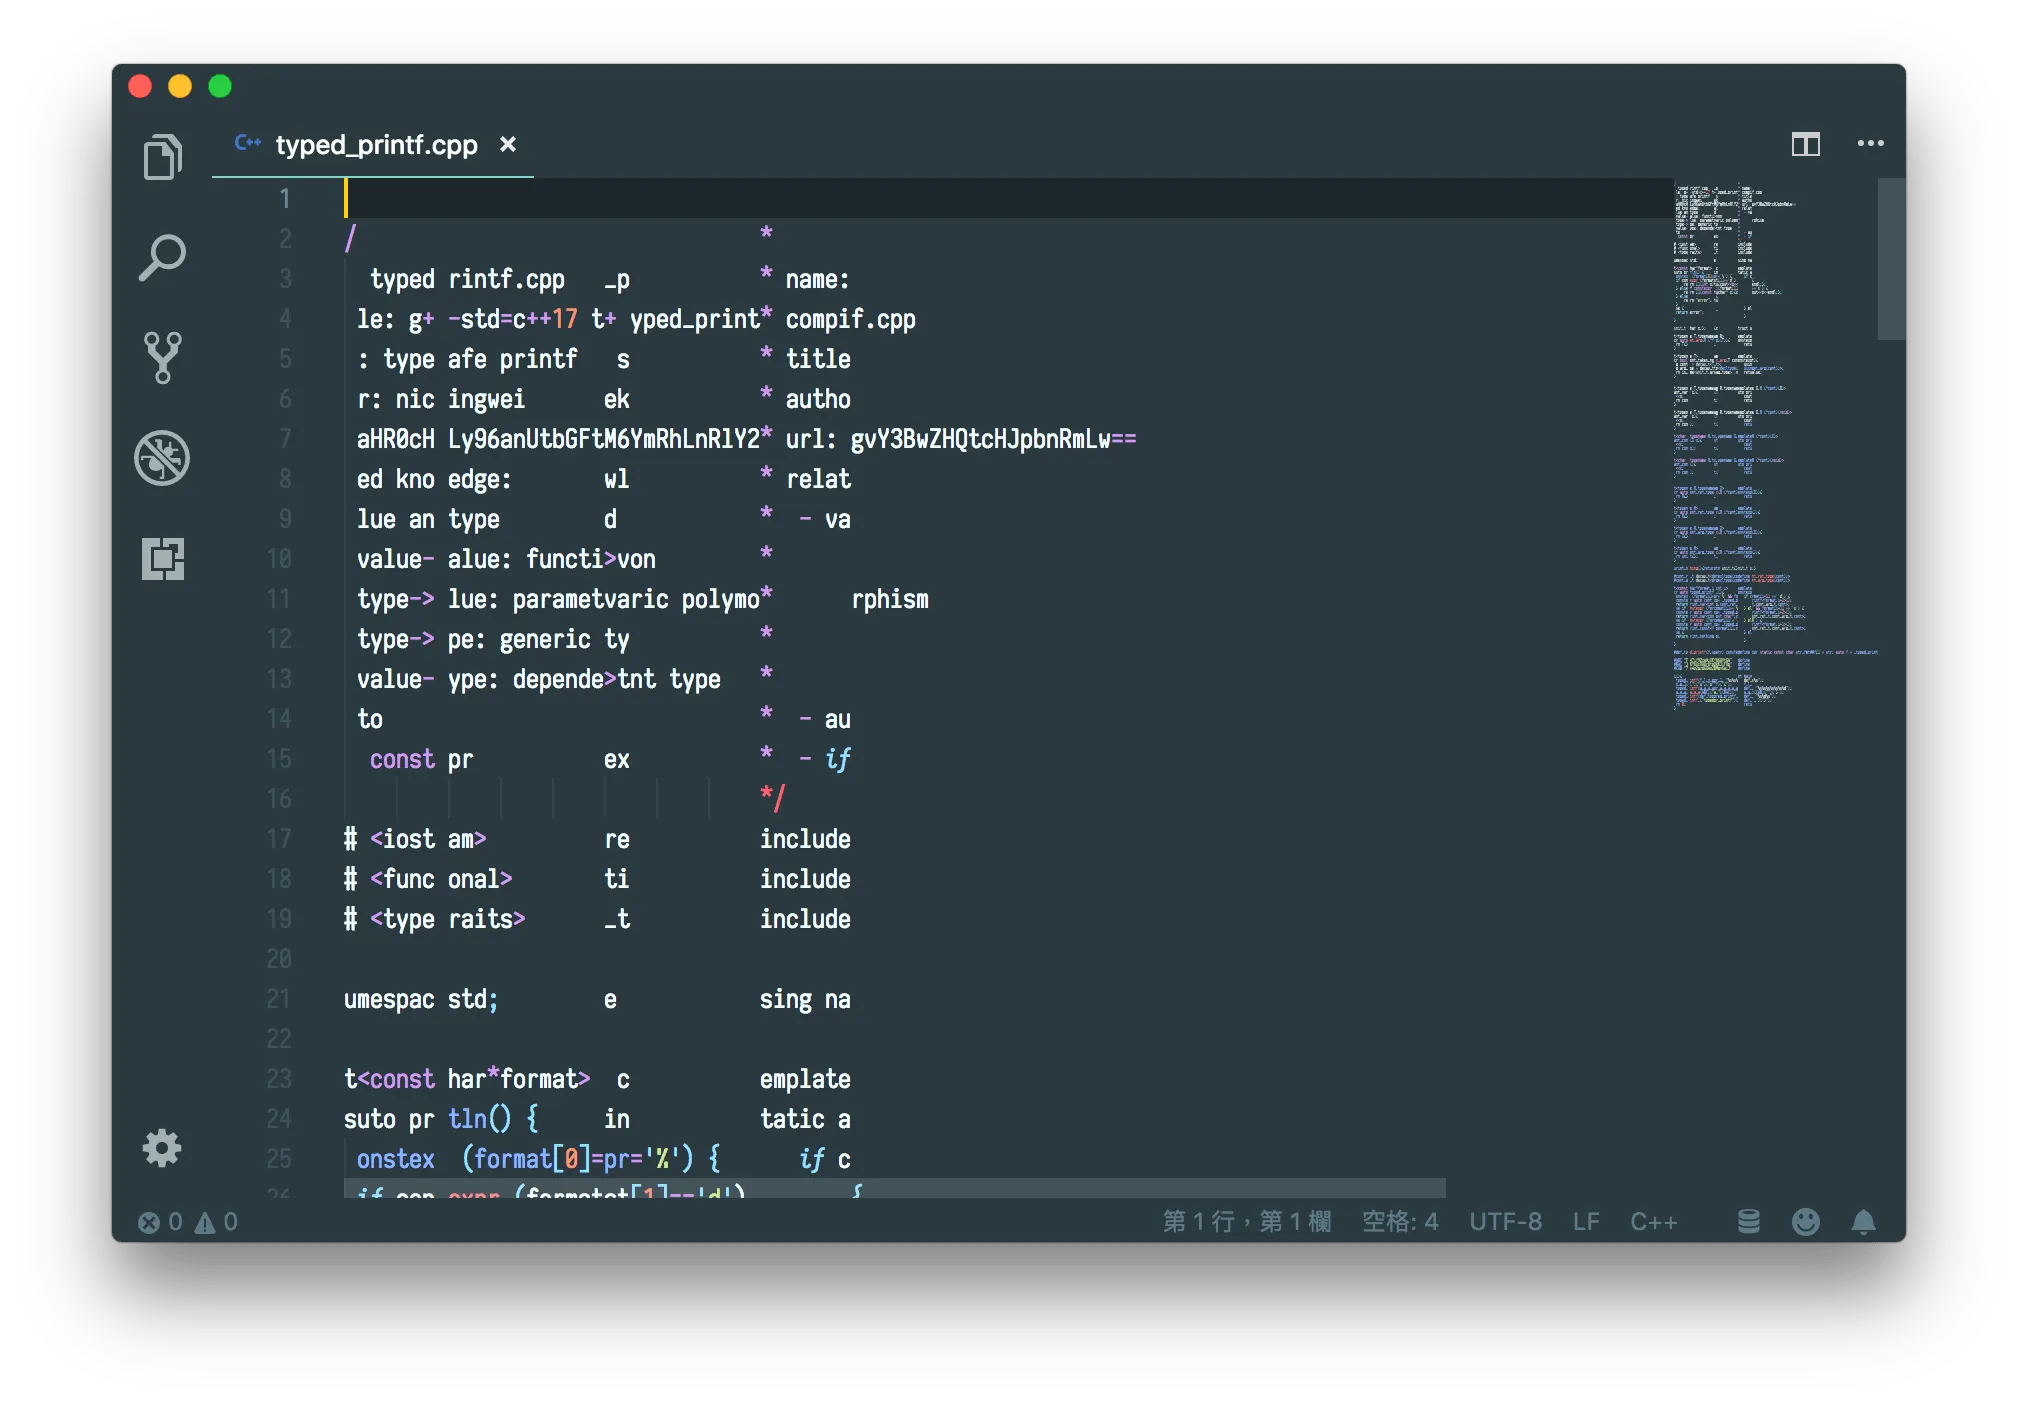Open the Extensions panel
The width and height of the screenshot is (2018, 1402).
(x=162, y=558)
